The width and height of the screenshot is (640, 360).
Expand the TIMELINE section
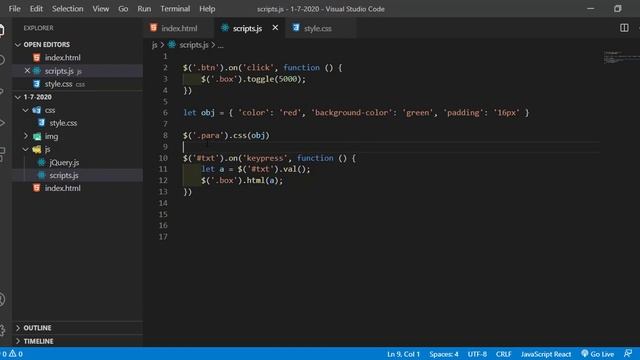coord(78,341)
